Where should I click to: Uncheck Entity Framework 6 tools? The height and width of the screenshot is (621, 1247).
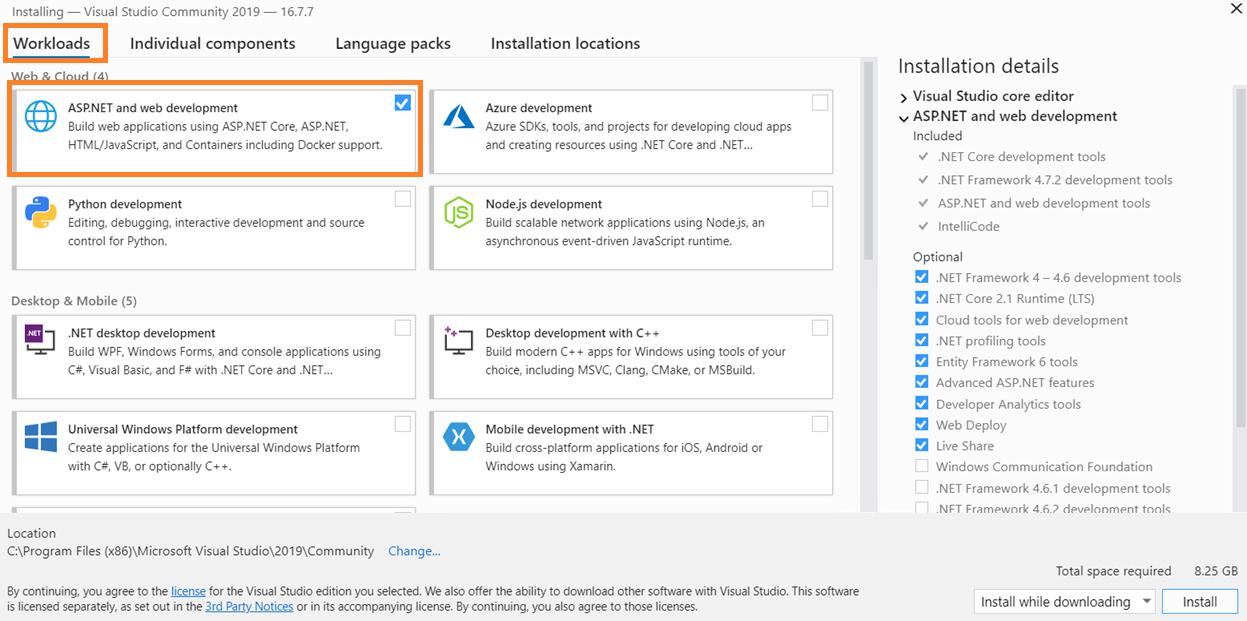(921, 362)
